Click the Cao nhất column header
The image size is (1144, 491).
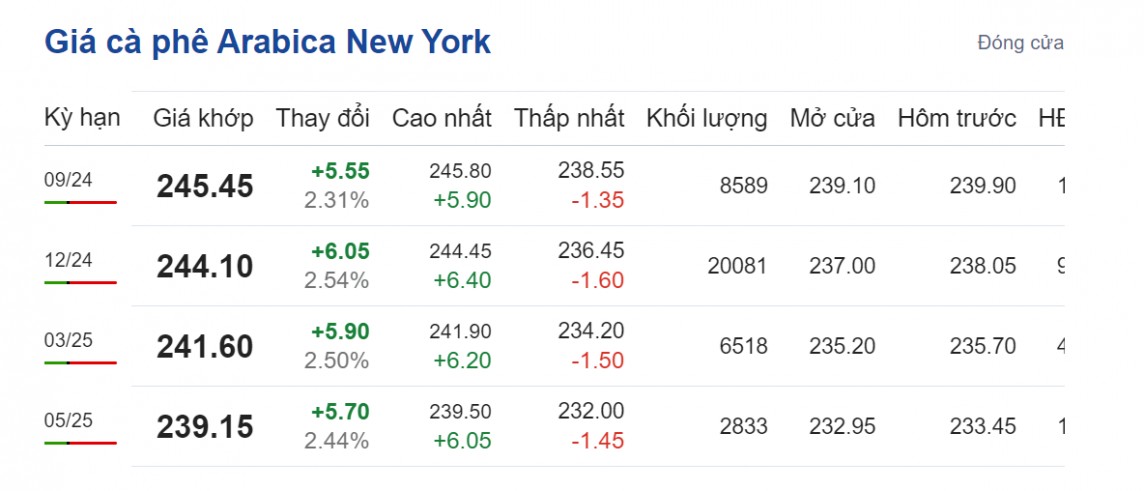pyautogui.click(x=441, y=118)
